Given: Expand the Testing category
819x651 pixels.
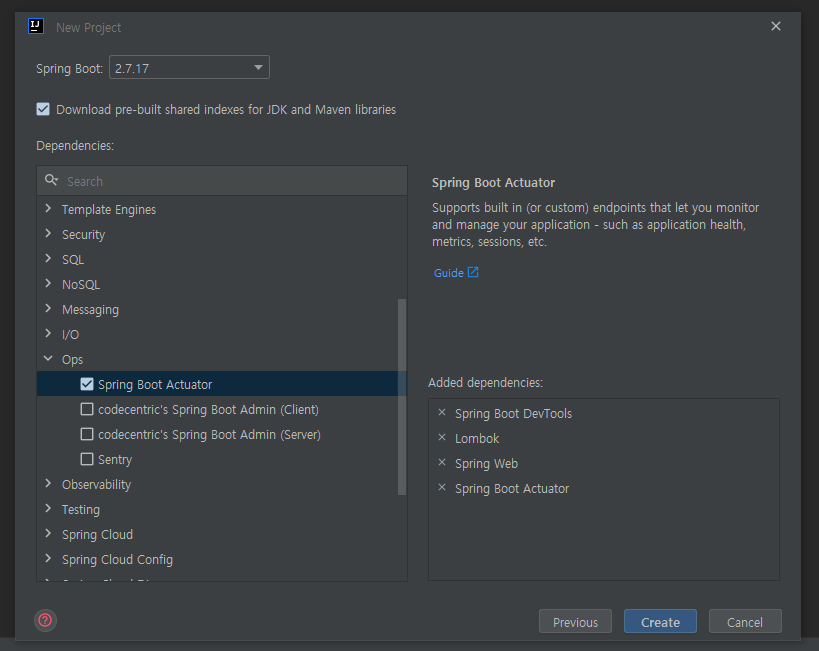Looking at the screenshot, I should pyautogui.click(x=49, y=509).
